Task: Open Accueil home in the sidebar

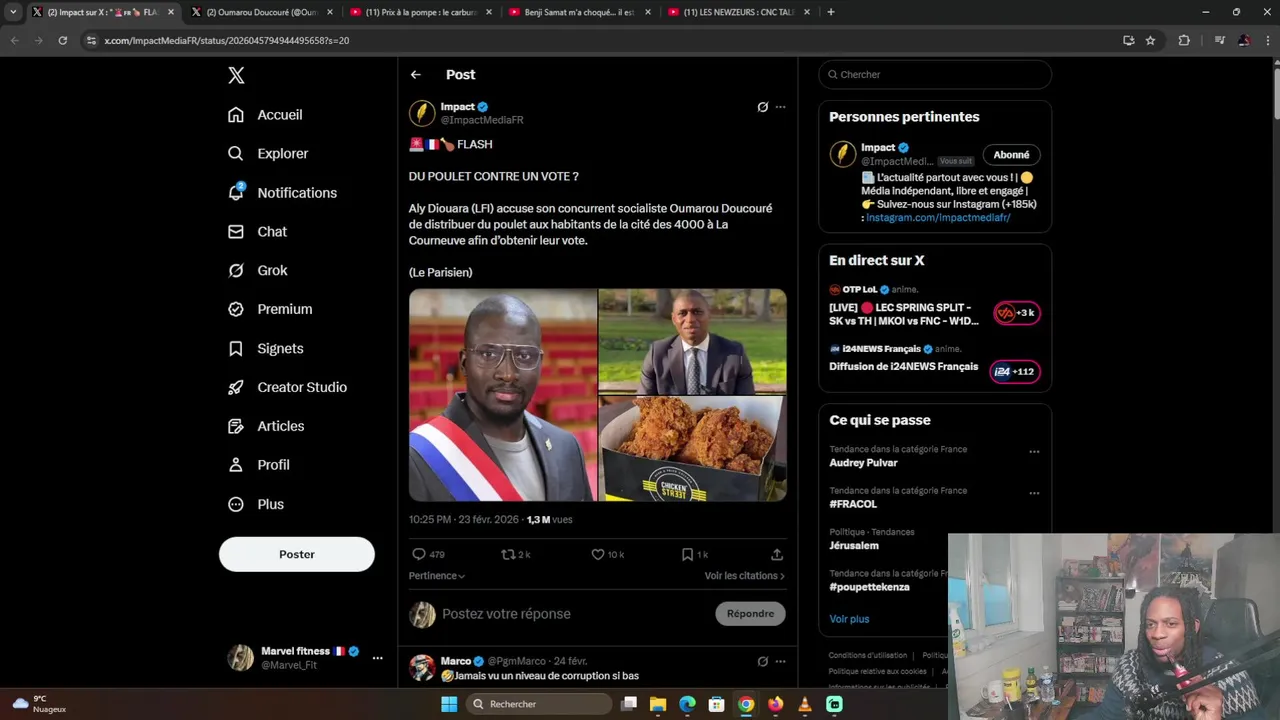Action: pos(266,115)
